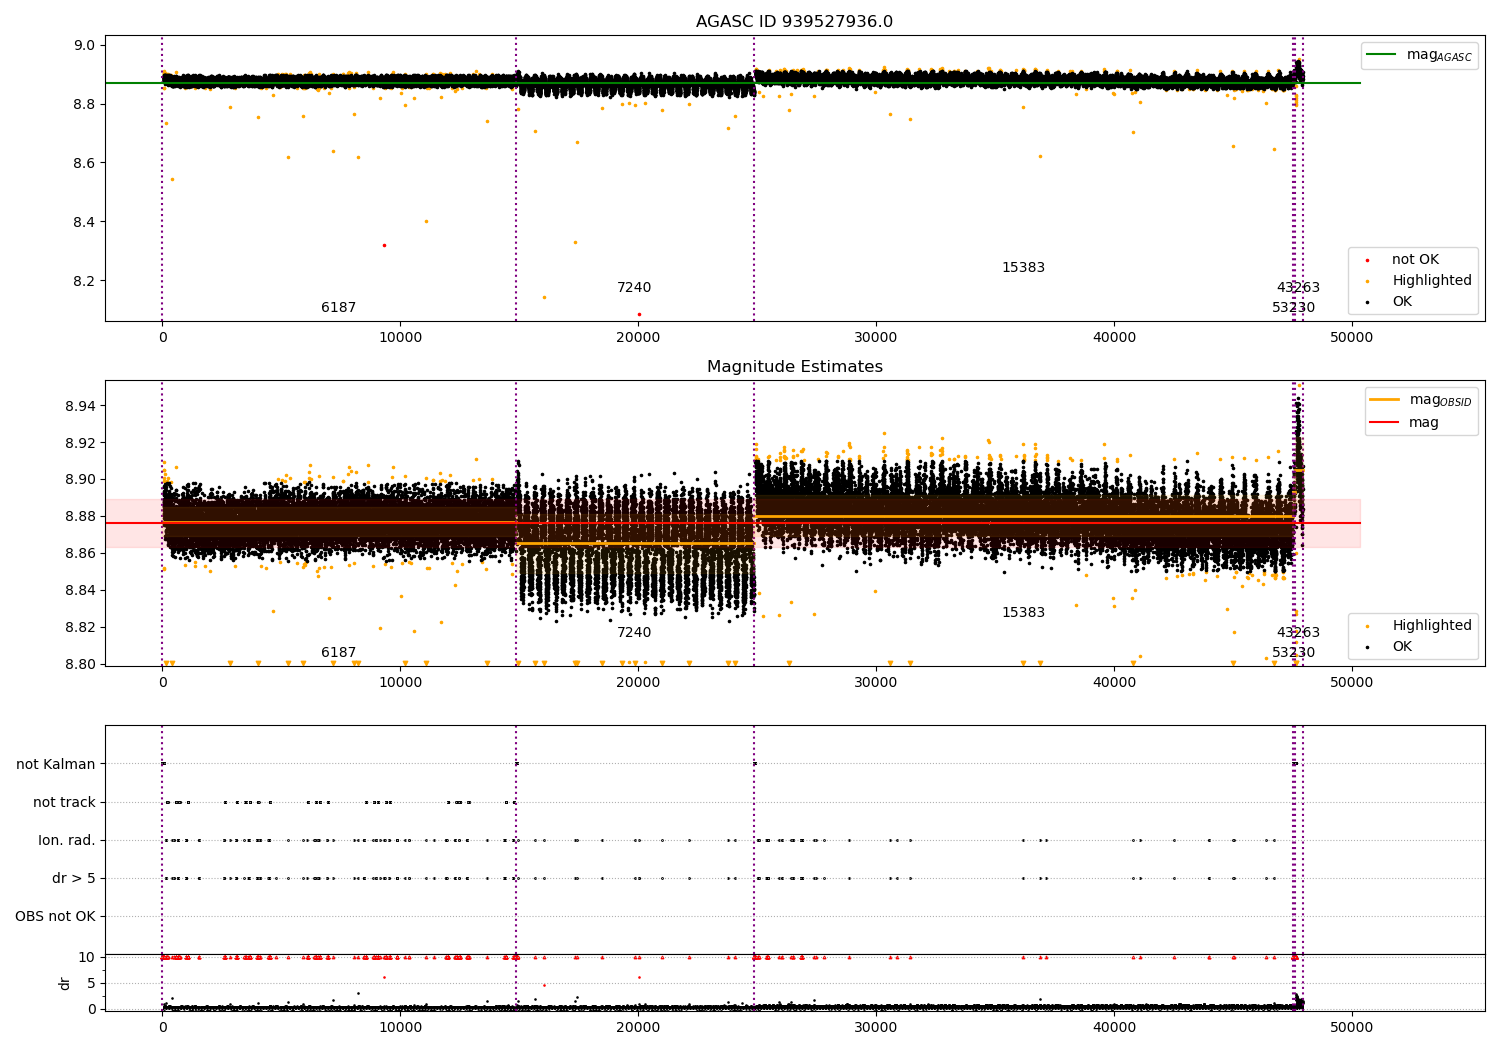The width and height of the screenshot is (1500, 1050).
Task: Select the green mag AGASC legend line sample
Action: [x=1381, y=55]
